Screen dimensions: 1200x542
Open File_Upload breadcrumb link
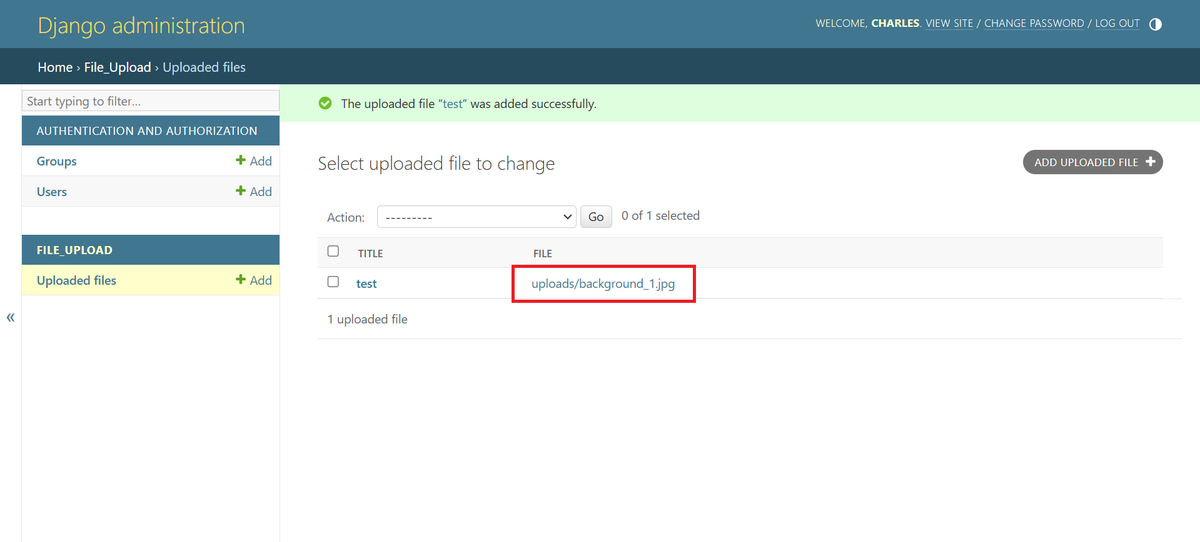[x=117, y=67]
